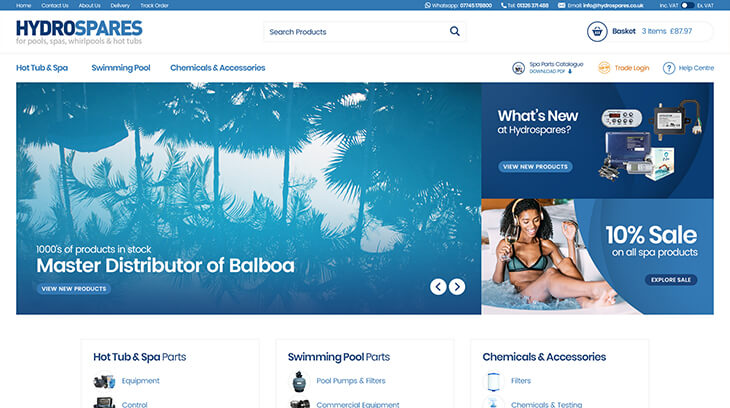Click the 'Hot Tub & Spa Parts' heading
730x408 pixels.
pos(140,357)
